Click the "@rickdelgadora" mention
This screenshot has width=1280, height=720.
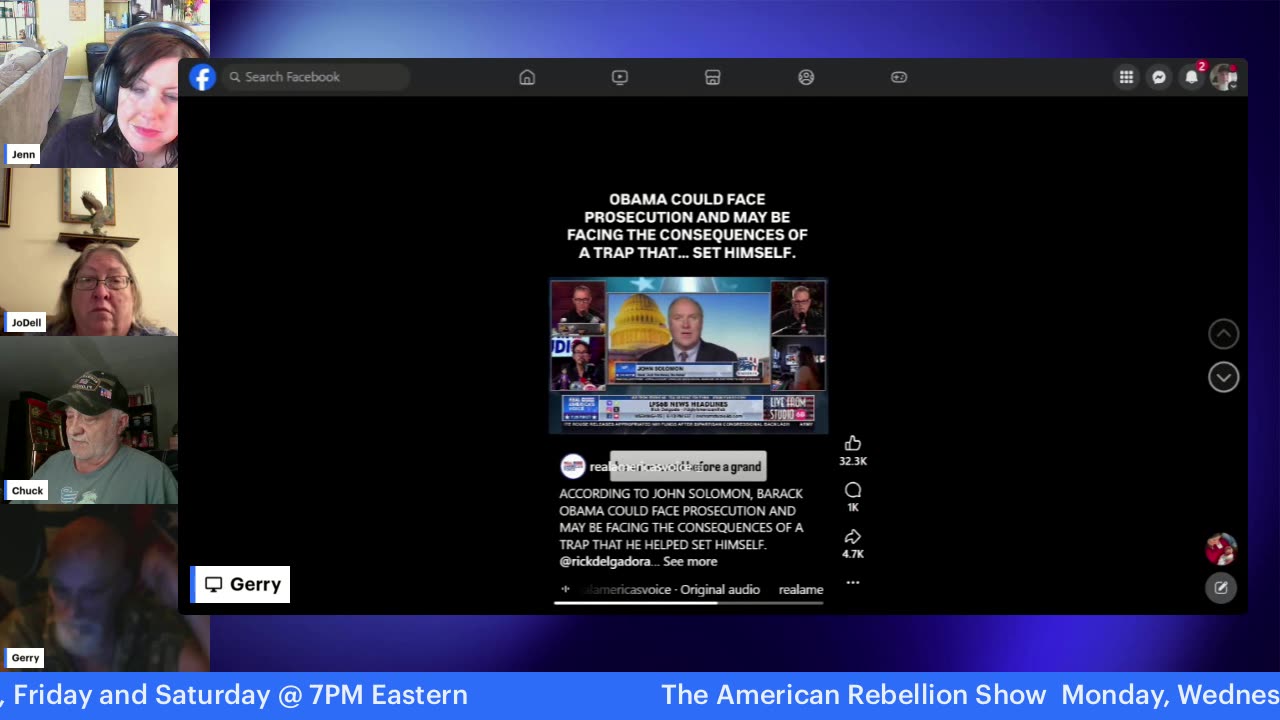605,562
